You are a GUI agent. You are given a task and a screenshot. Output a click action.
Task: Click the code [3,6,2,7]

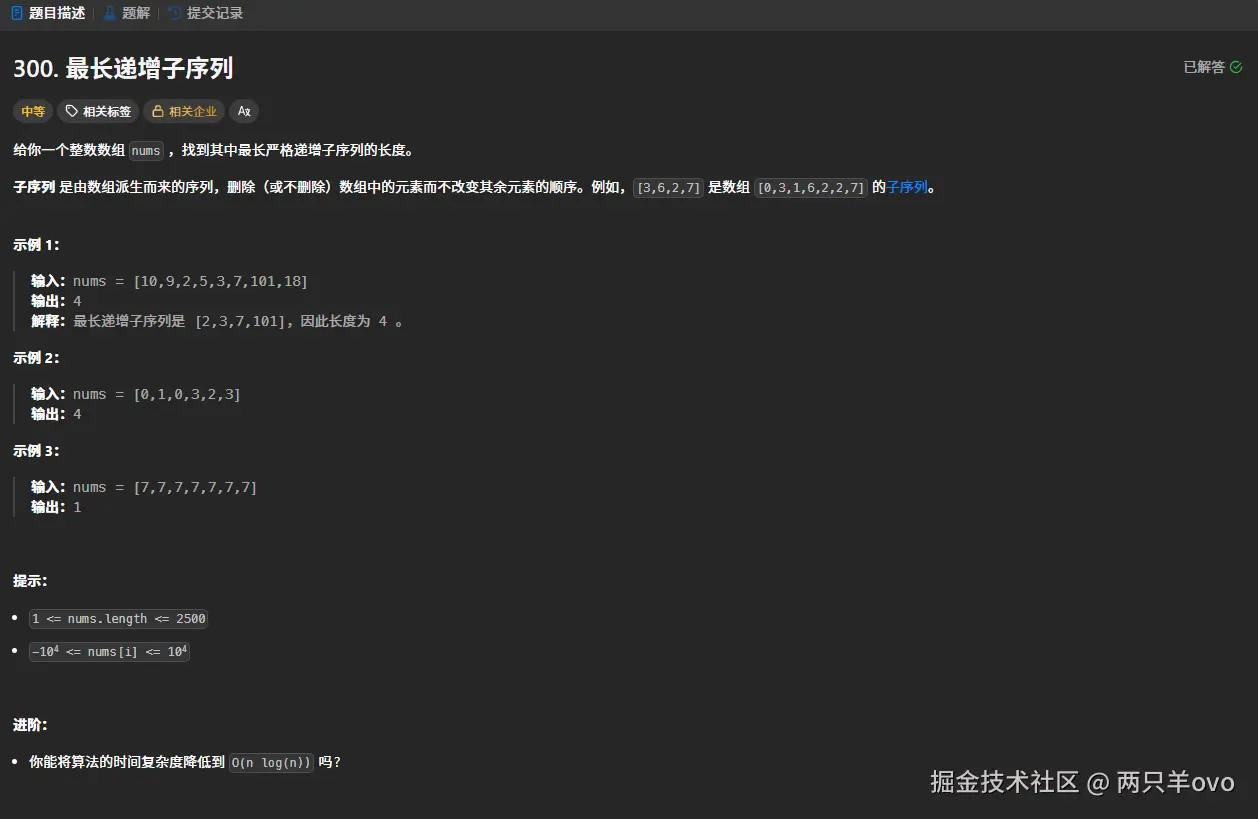(x=669, y=187)
